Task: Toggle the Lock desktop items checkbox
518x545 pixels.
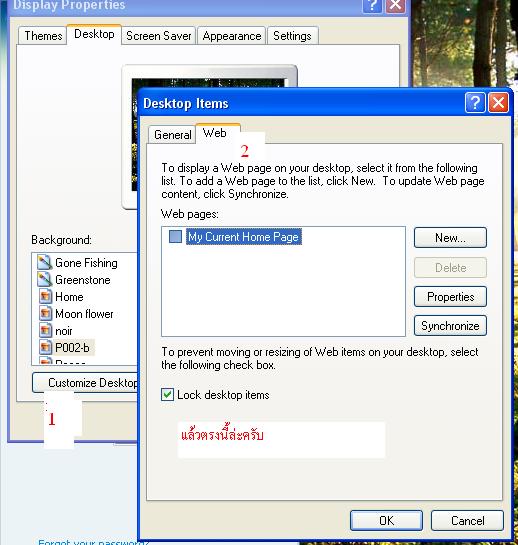Action: click(167, 395)
